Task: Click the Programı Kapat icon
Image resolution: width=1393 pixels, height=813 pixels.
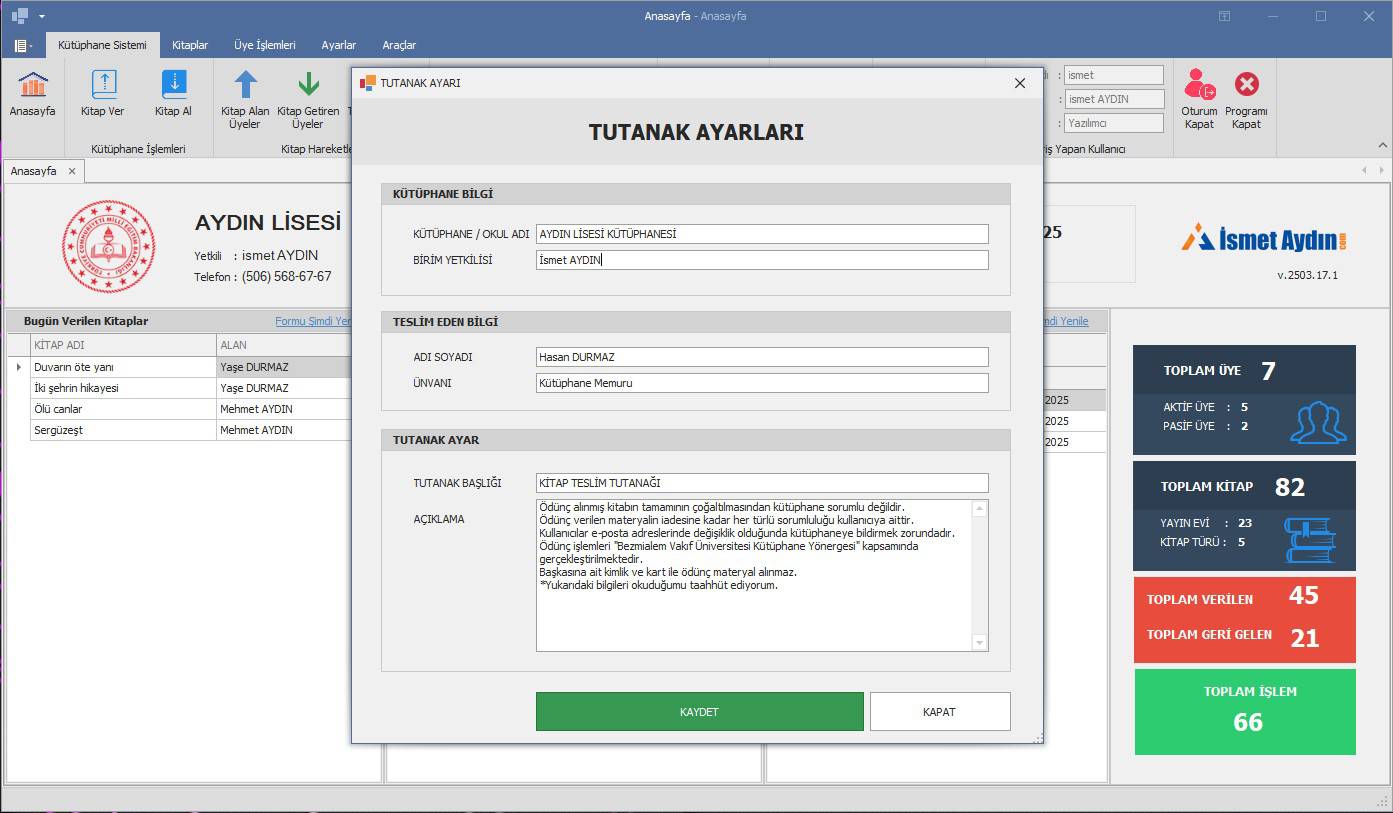Action: click(1246, 86)
